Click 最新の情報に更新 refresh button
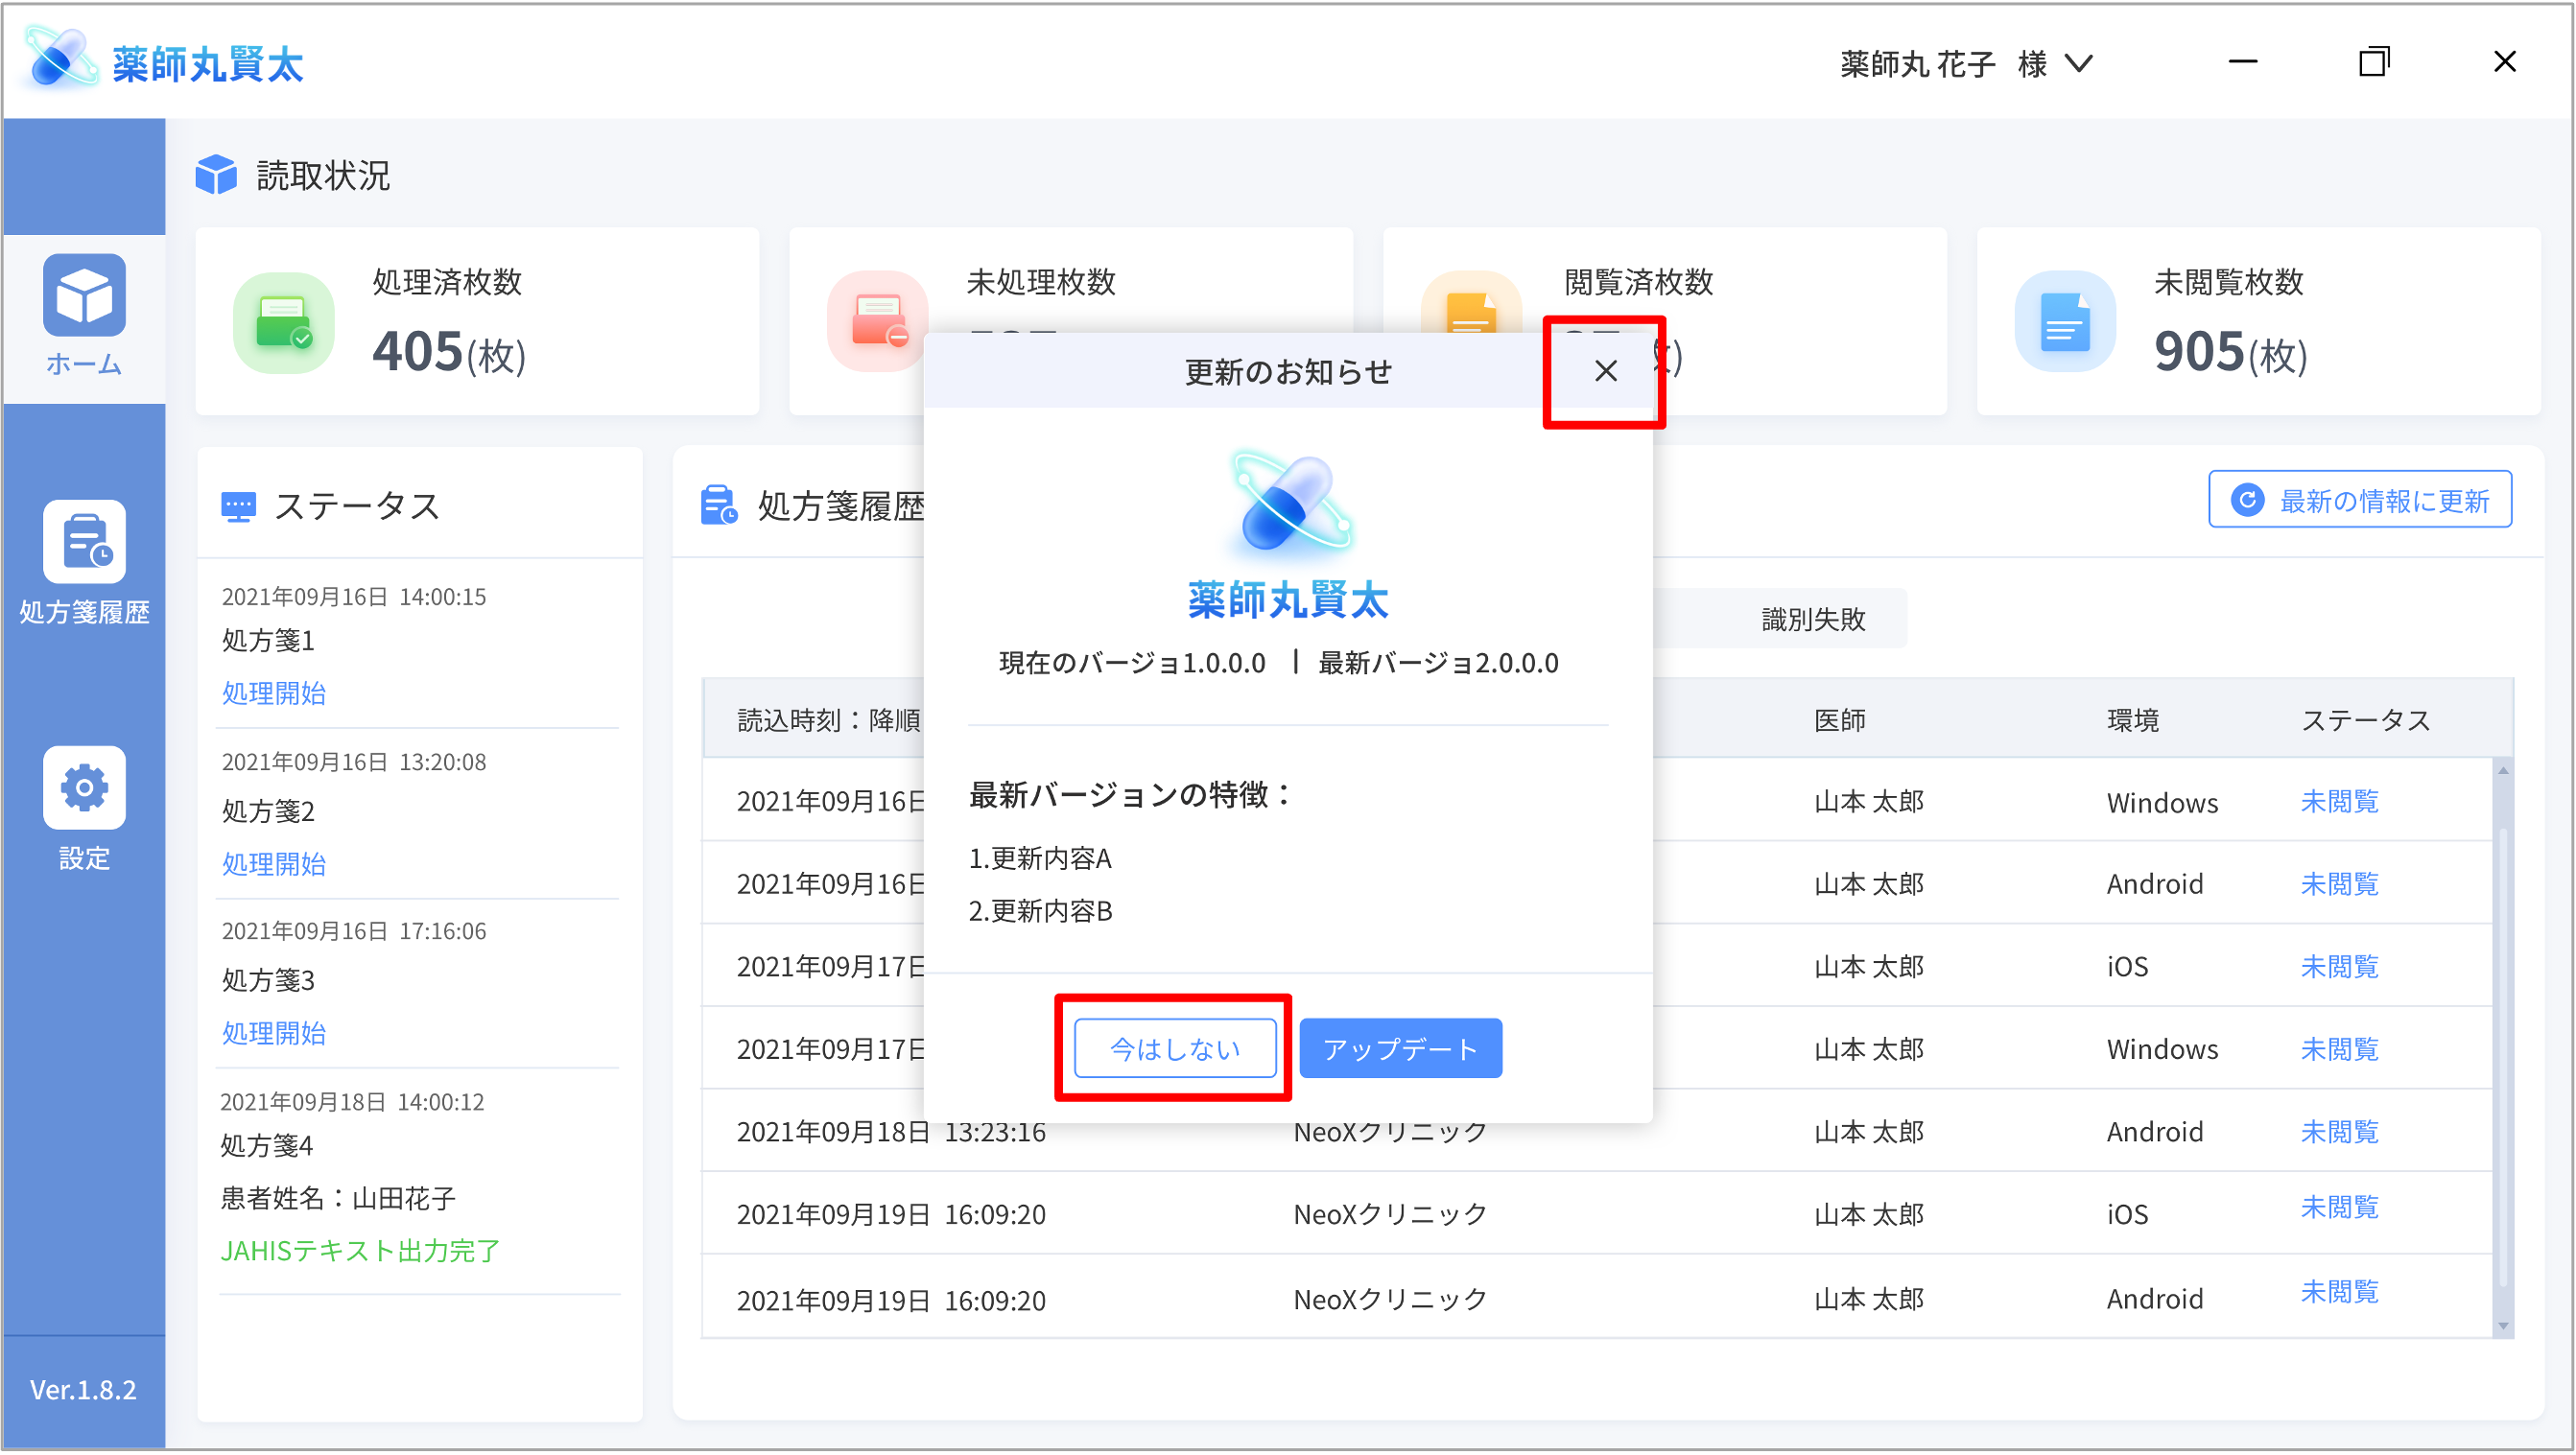The height and width of the screenshot is (1455, 2576). 2360,500
